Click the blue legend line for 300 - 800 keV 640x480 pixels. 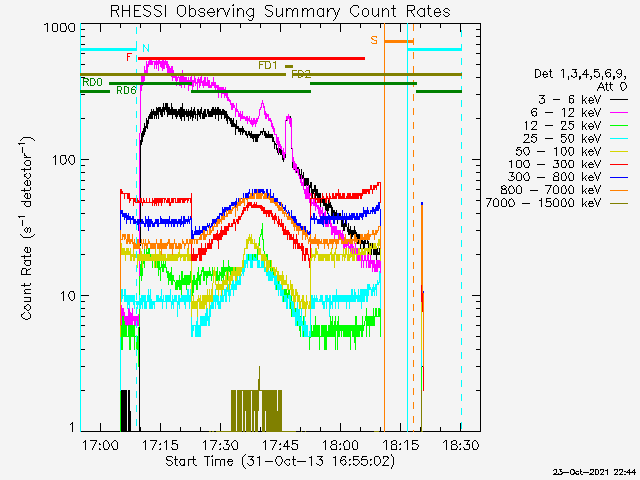pyautogui.click(x=619, y=177)
